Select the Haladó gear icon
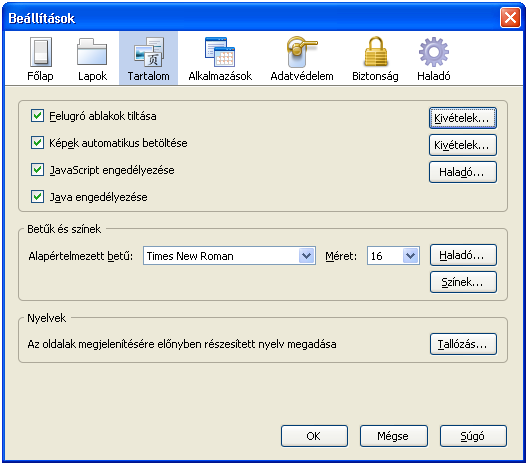The height and width of the screenshot is (465, 528). (434, 52)
